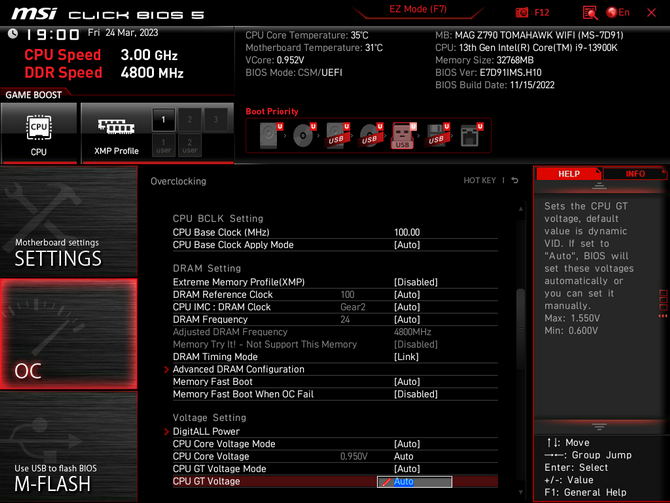Select the optical disc boot device icon
670x503 pixels.
(304, 135)
